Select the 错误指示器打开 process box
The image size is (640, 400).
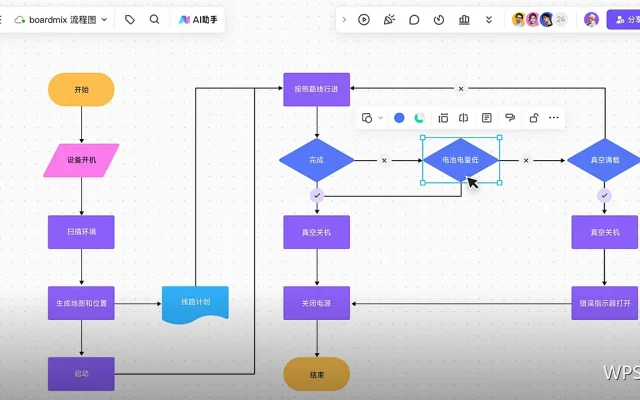pyautogui.click(x=604, y=303)
